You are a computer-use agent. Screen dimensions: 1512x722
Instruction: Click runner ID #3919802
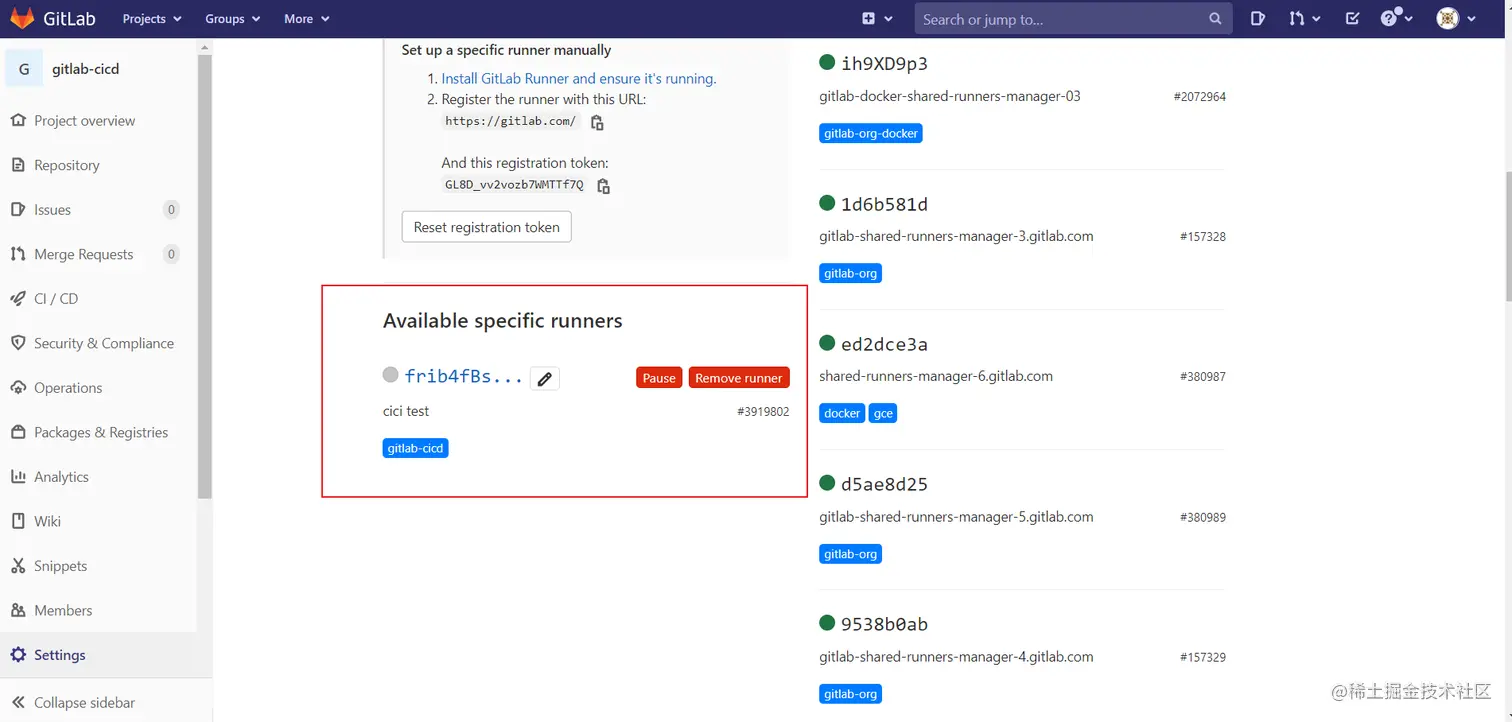pyautogui.click(x=763, y=411)
